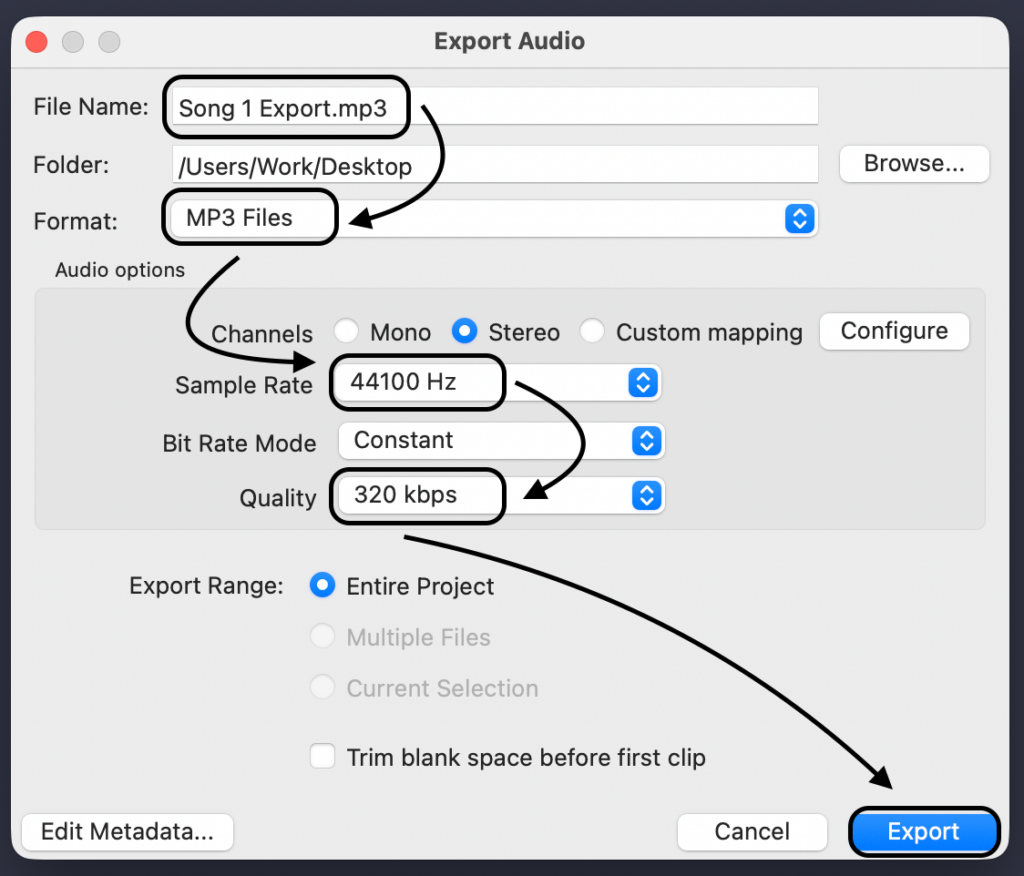1024x876 pixels.
Task: Select the Multiple Files export range
Action: [x=323, y=637]
